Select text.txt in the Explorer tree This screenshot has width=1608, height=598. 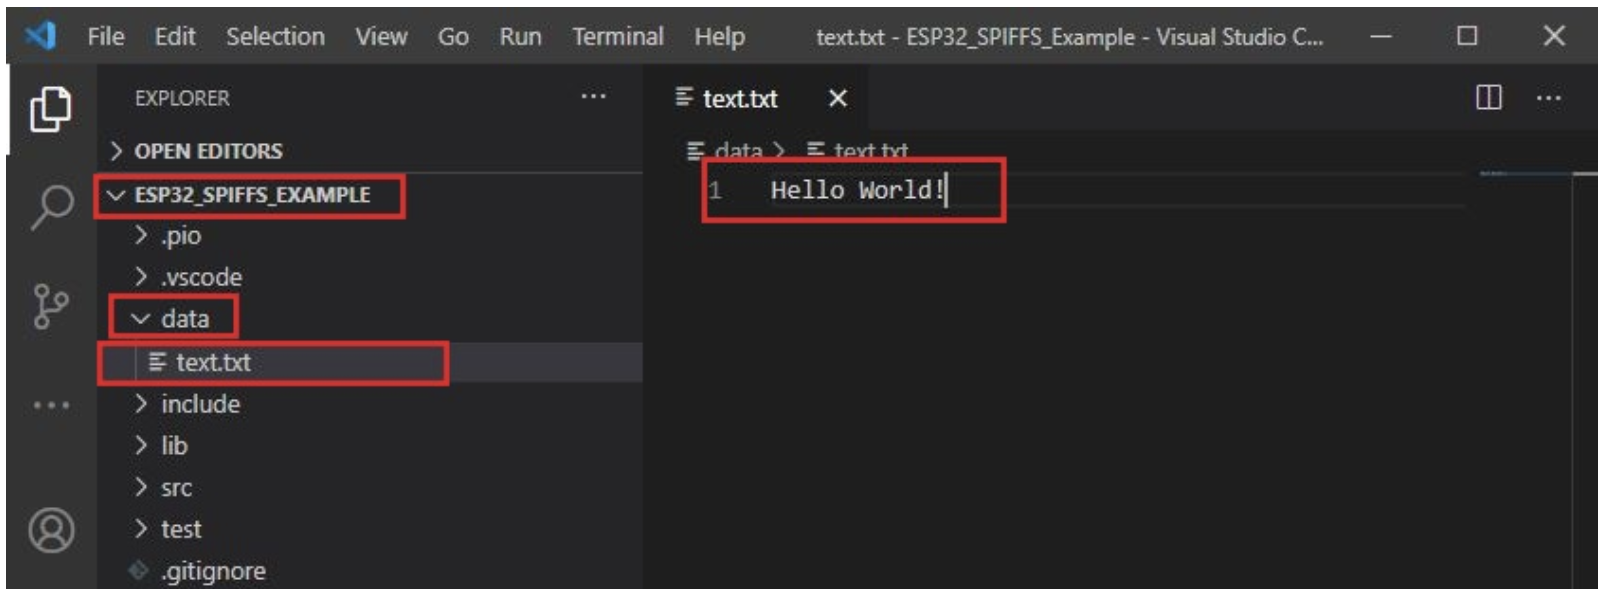tap(370, 362)
